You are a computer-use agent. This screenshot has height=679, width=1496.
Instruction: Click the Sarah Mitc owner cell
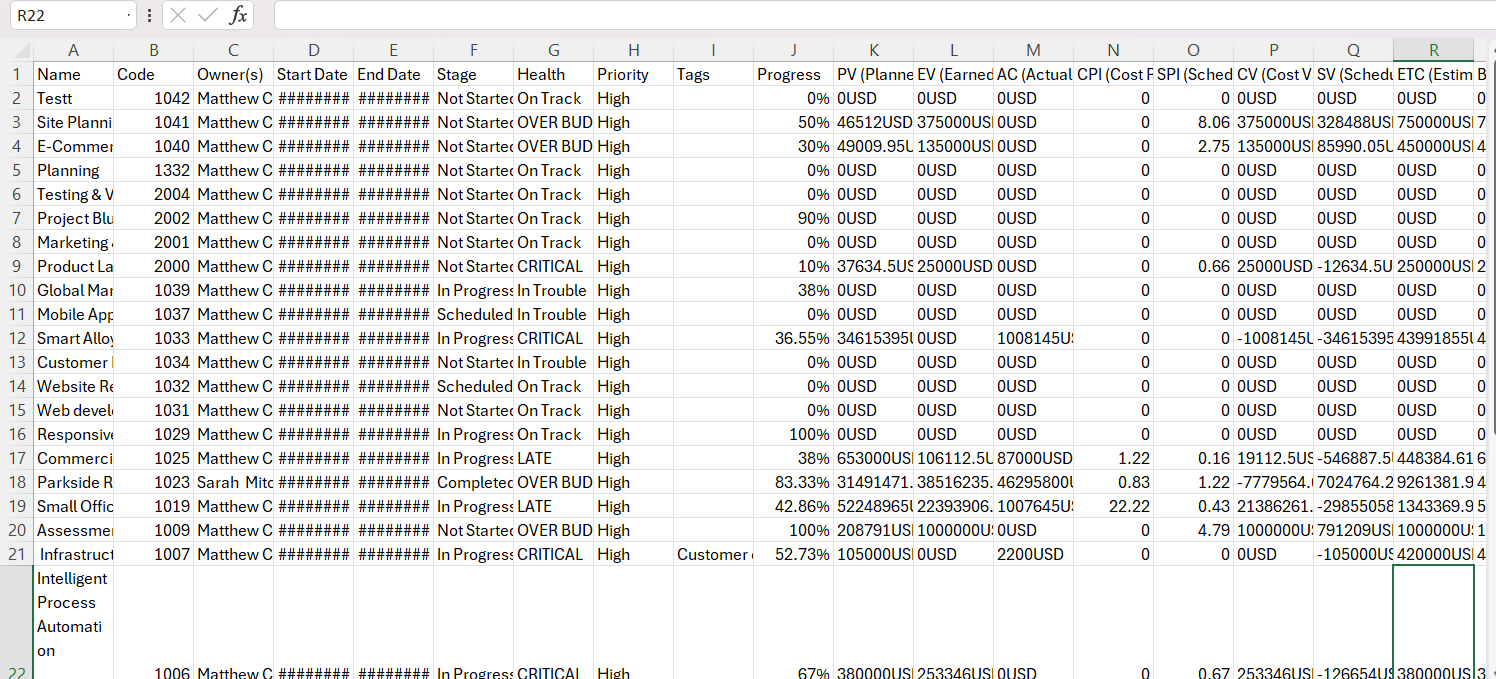click(x=233, y=482)
